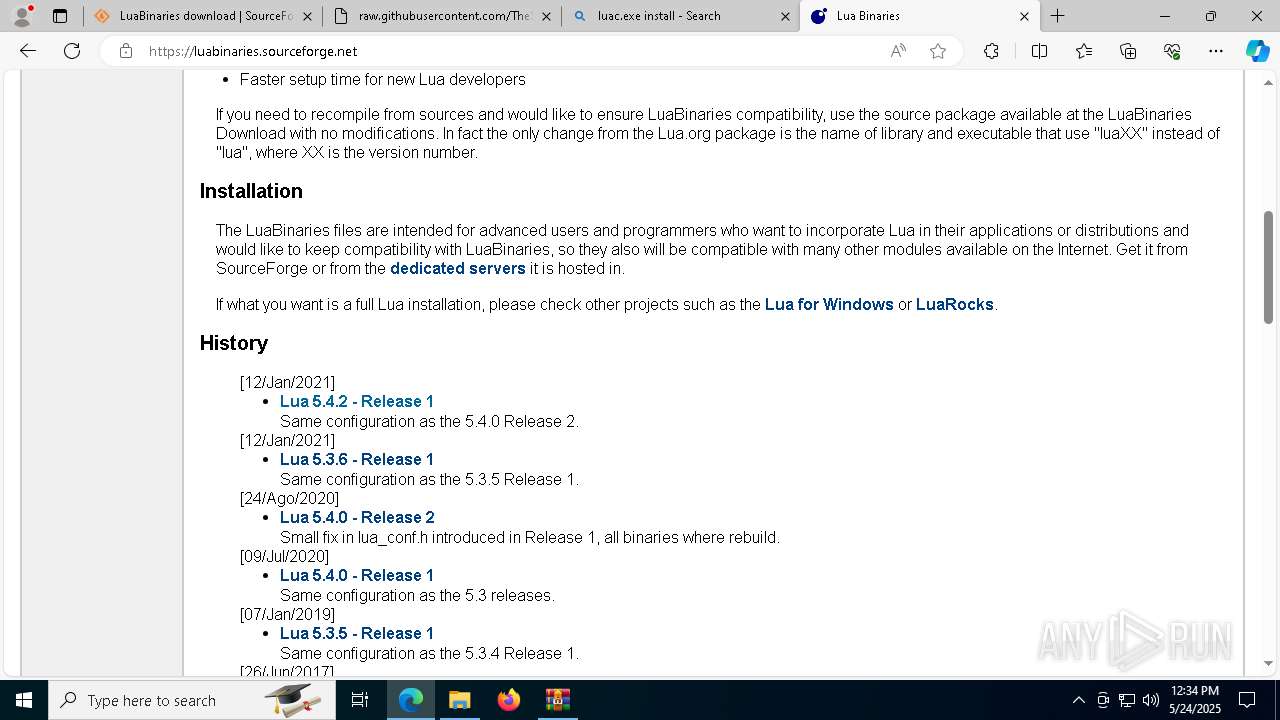Open the Extensions puzzle icon
This screenshot has width=1280, height=720.
tap(991, 51)
